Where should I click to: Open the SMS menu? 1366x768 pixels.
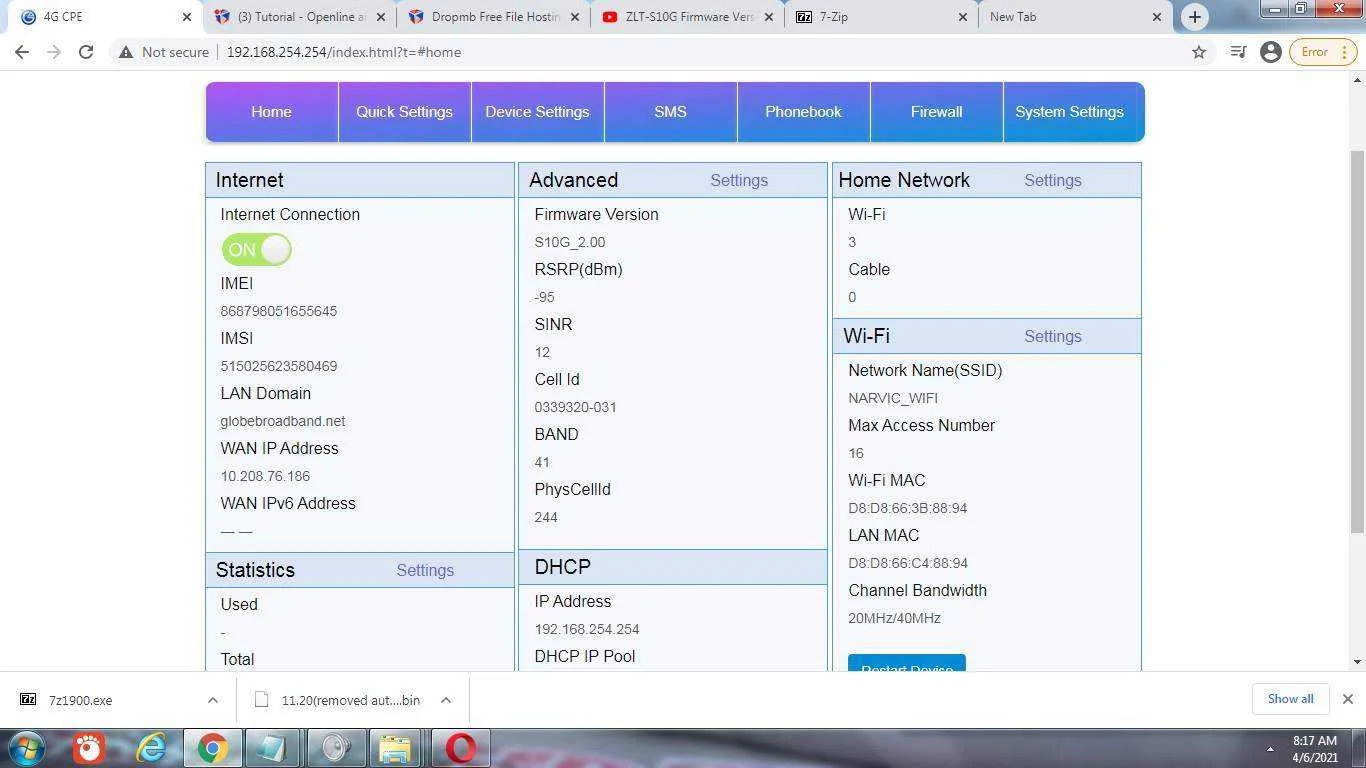click(670, 112)
